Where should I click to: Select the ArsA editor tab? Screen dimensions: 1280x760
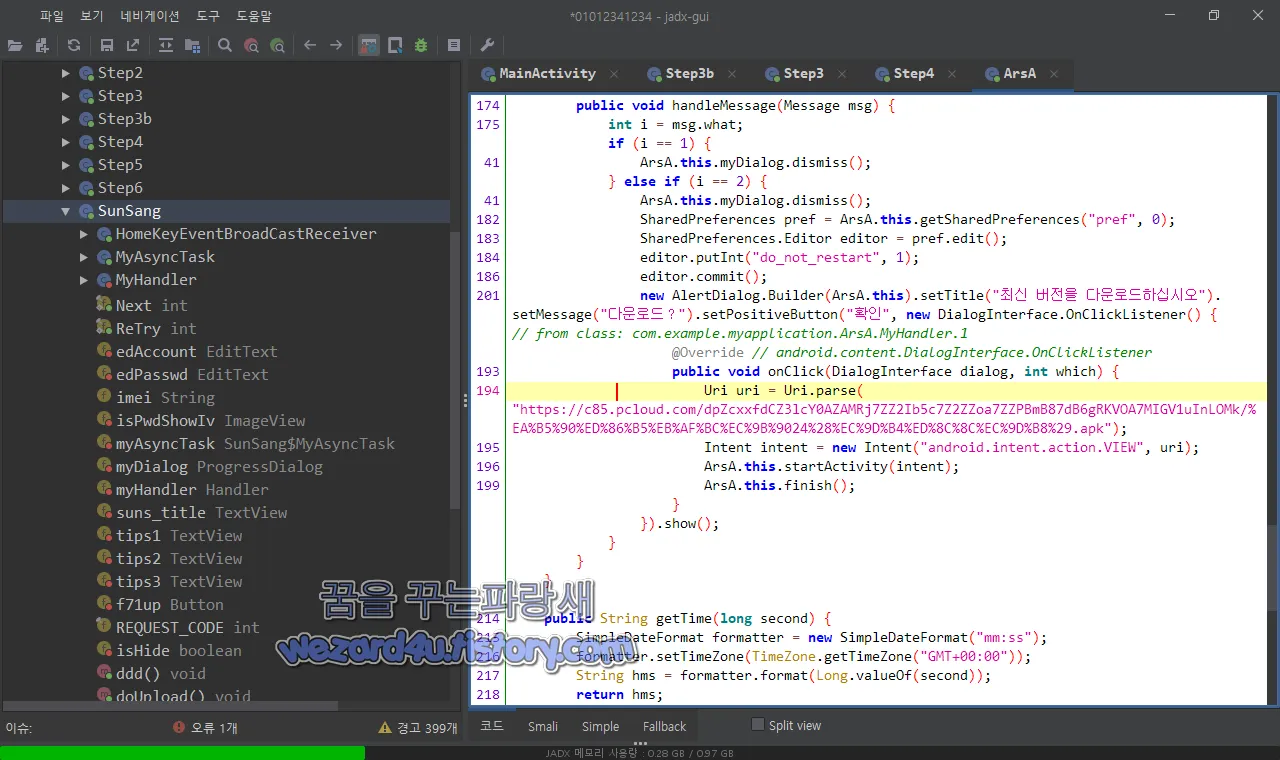click(x=1020, y=74)
